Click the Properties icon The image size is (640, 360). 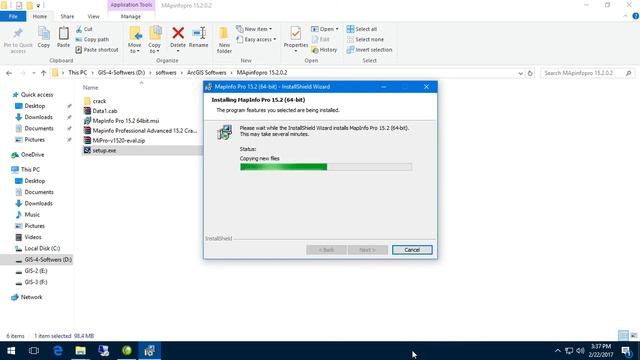296,33
